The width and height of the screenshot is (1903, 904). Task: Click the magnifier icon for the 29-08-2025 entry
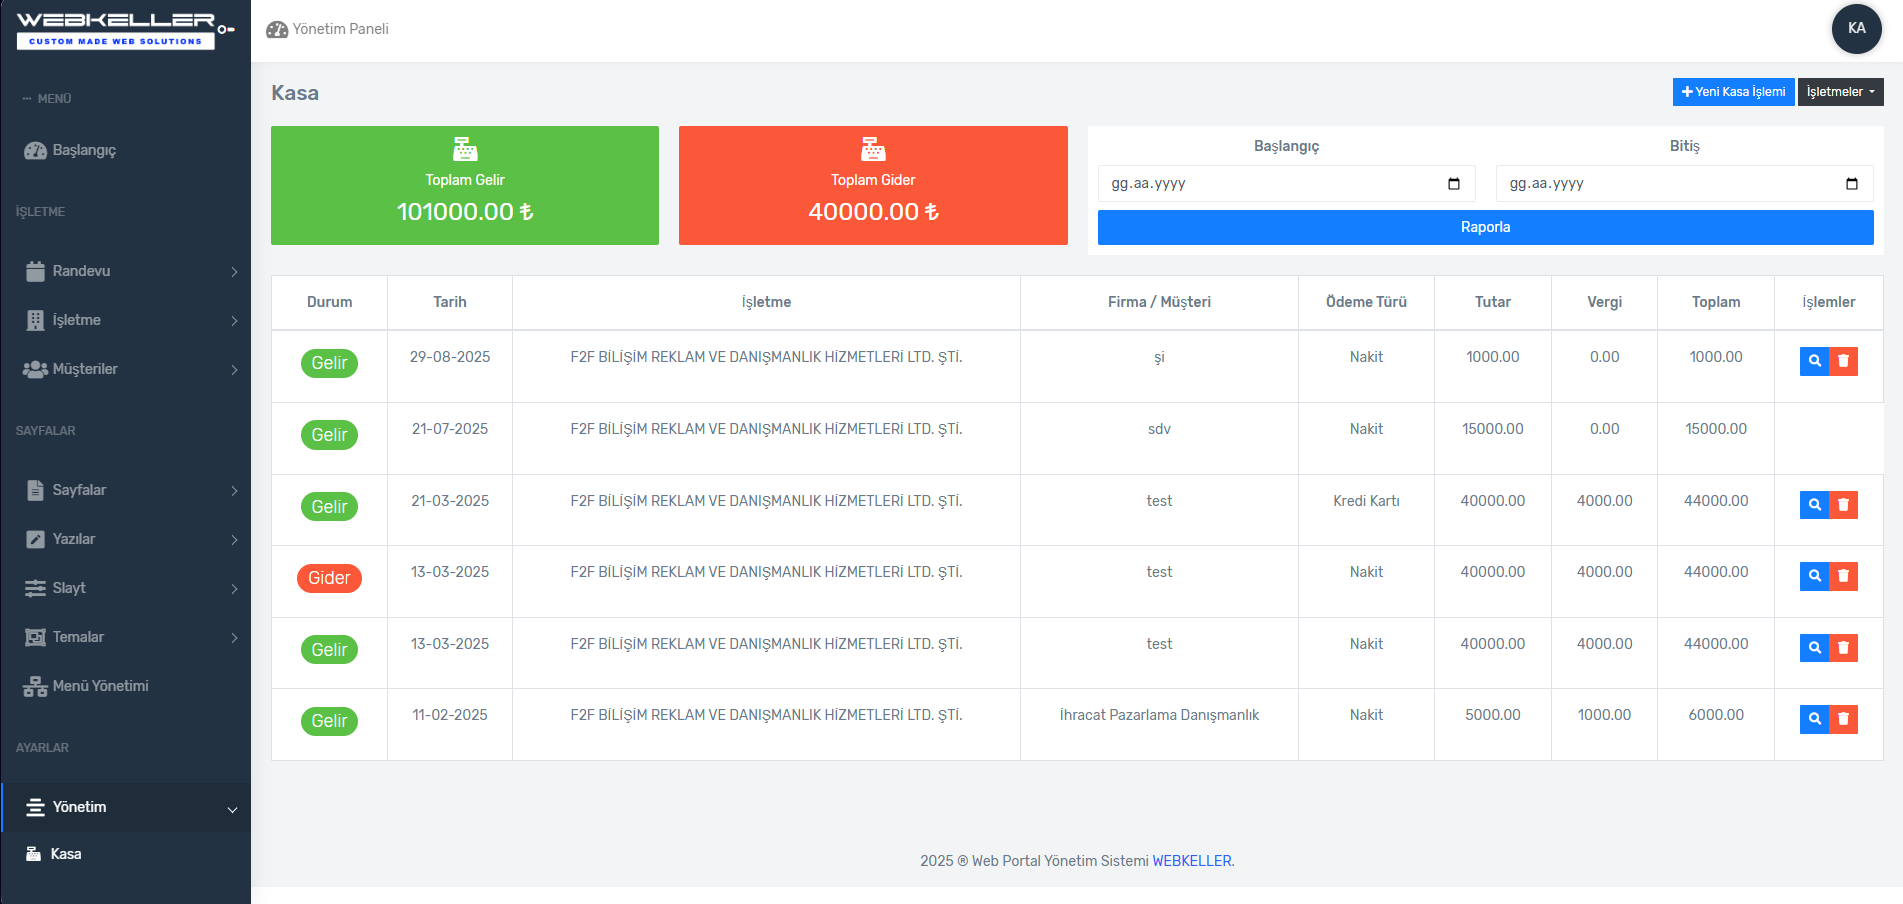1814,361
